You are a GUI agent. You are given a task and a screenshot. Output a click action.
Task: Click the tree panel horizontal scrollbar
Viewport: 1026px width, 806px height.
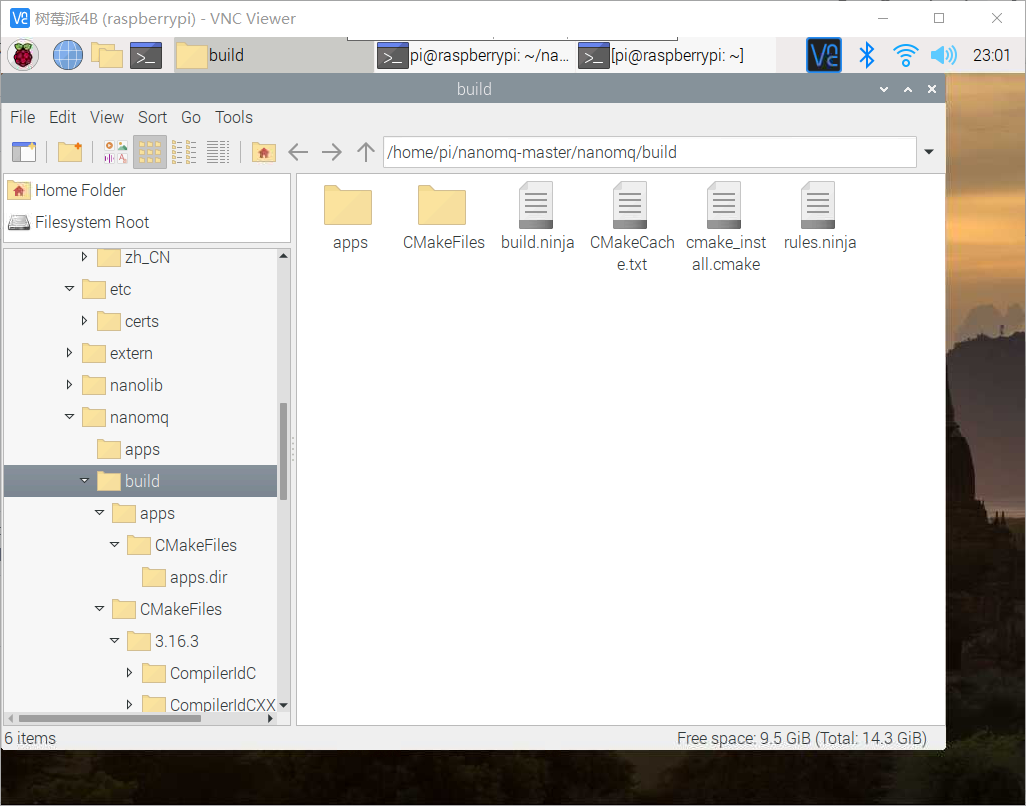(110, 718)
